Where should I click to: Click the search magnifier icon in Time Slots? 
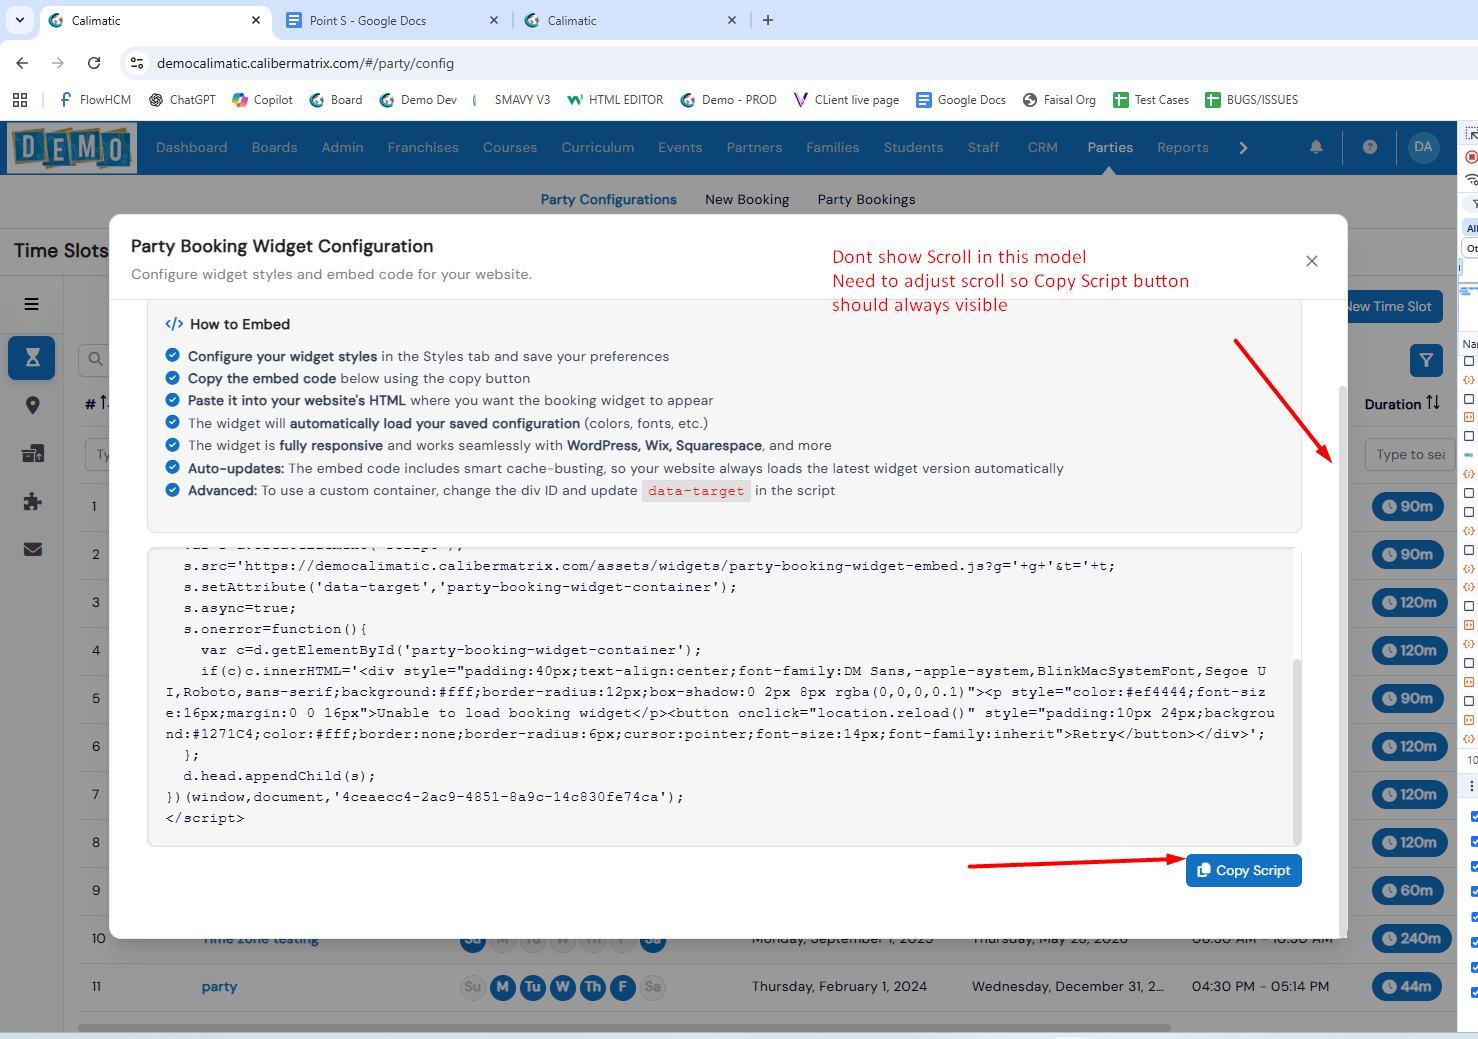pyautogui.click(x=95, y=359)
